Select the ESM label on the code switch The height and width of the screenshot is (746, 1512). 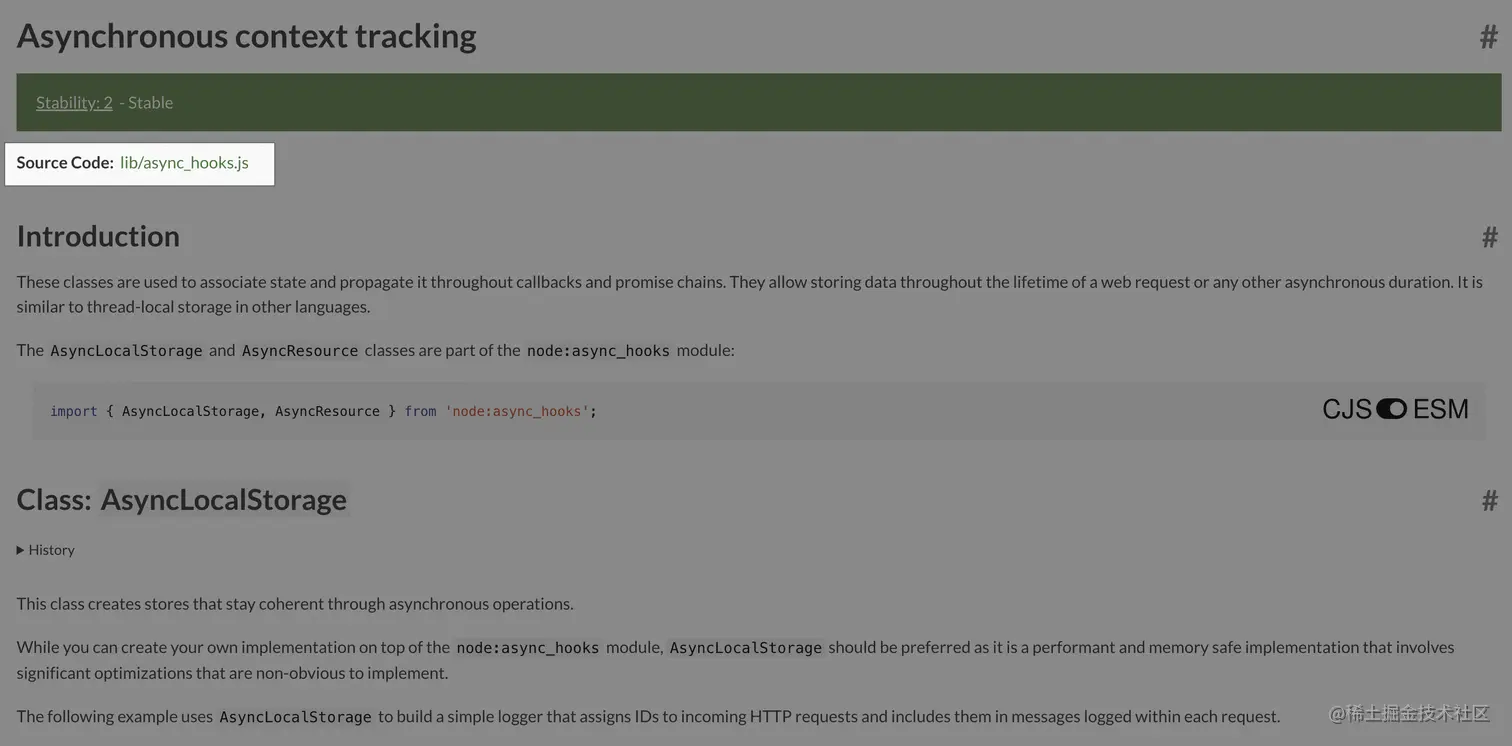pos(1440,408)
